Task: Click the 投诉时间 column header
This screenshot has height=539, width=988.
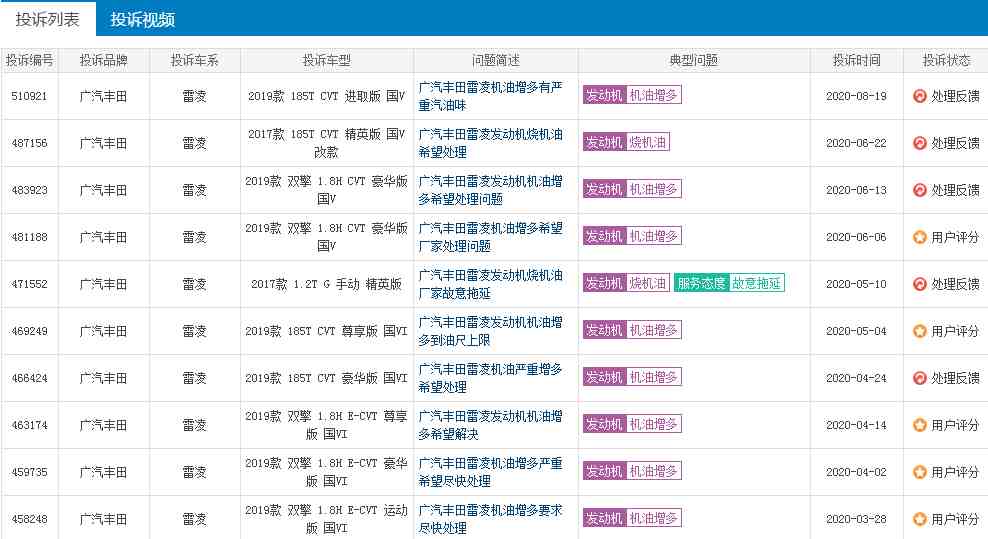Action: point(856,61)
